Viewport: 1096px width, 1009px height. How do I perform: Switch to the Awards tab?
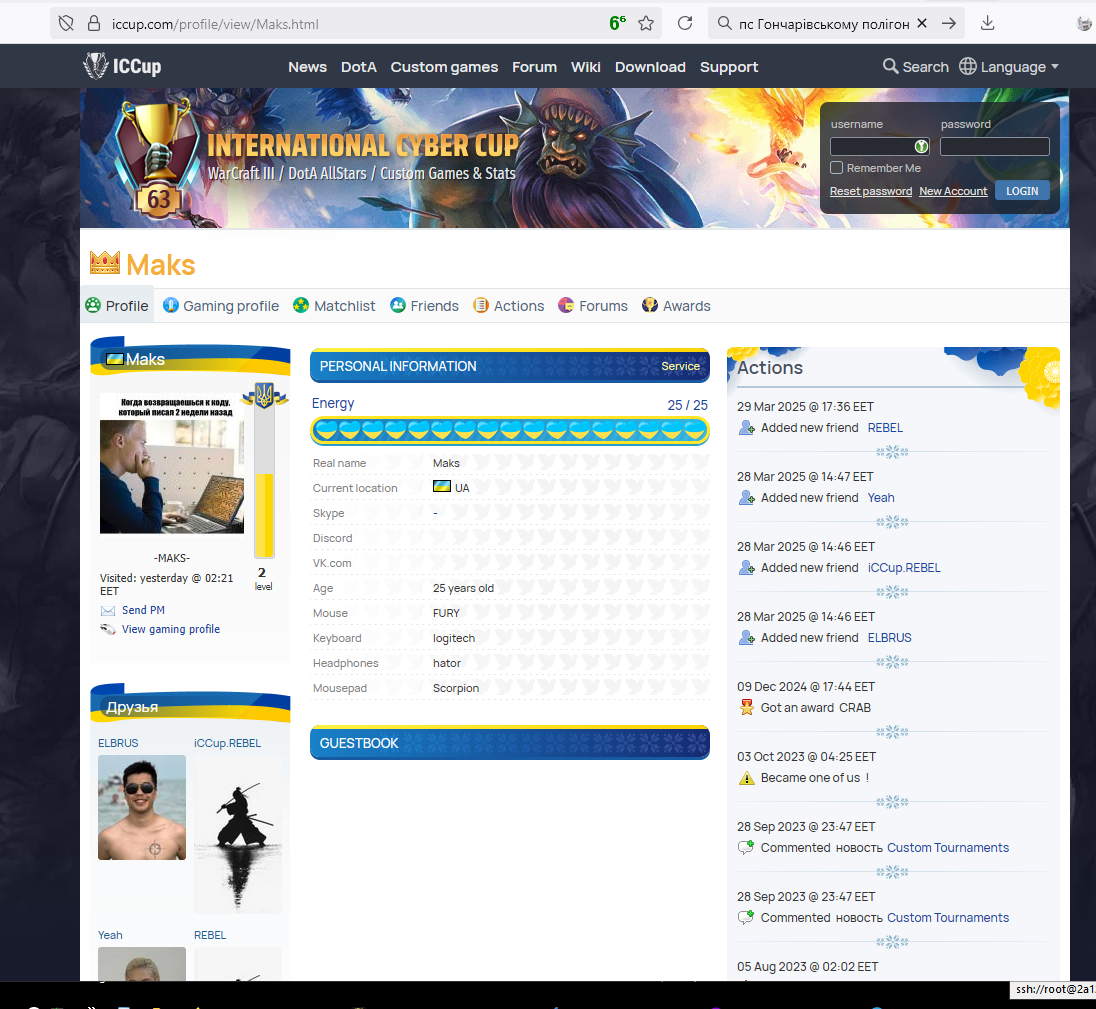(x=676, y=306)
